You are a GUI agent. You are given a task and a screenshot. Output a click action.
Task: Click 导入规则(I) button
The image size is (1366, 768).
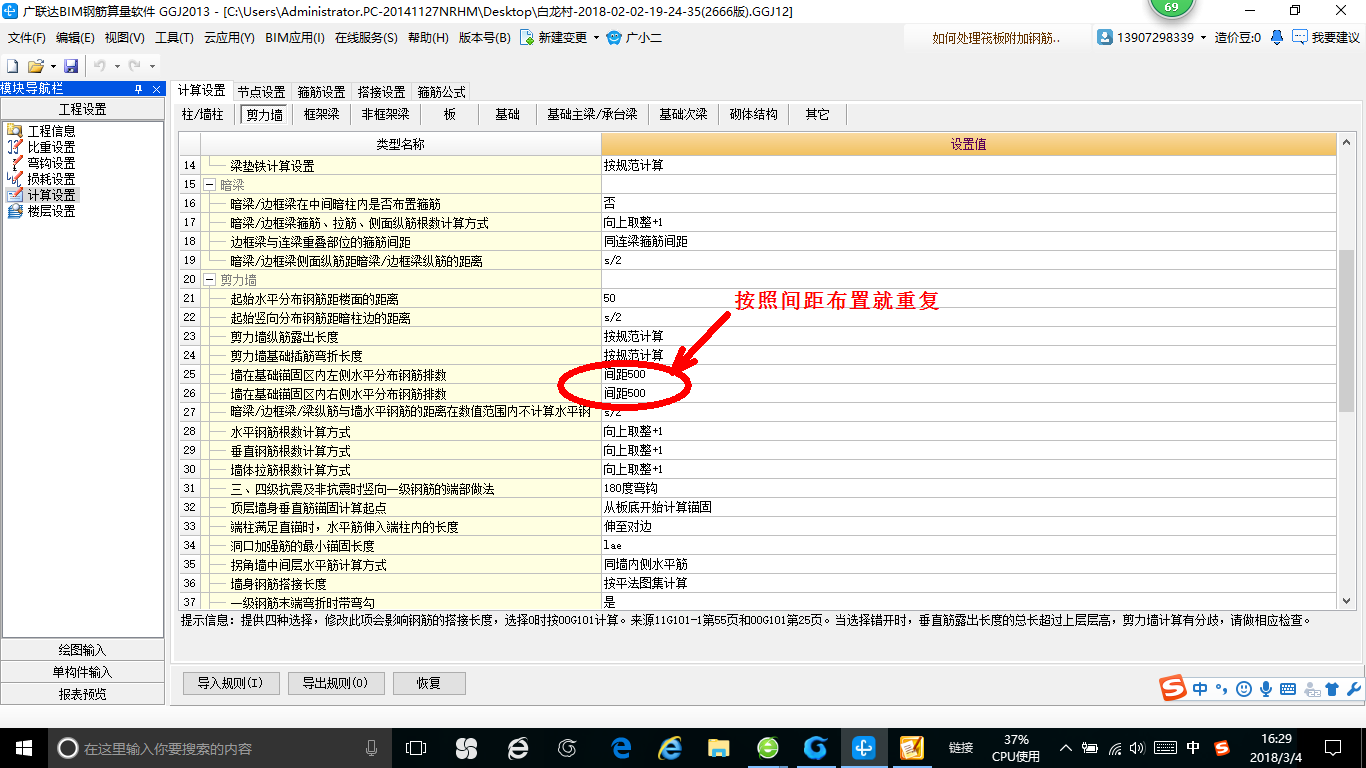230,683
